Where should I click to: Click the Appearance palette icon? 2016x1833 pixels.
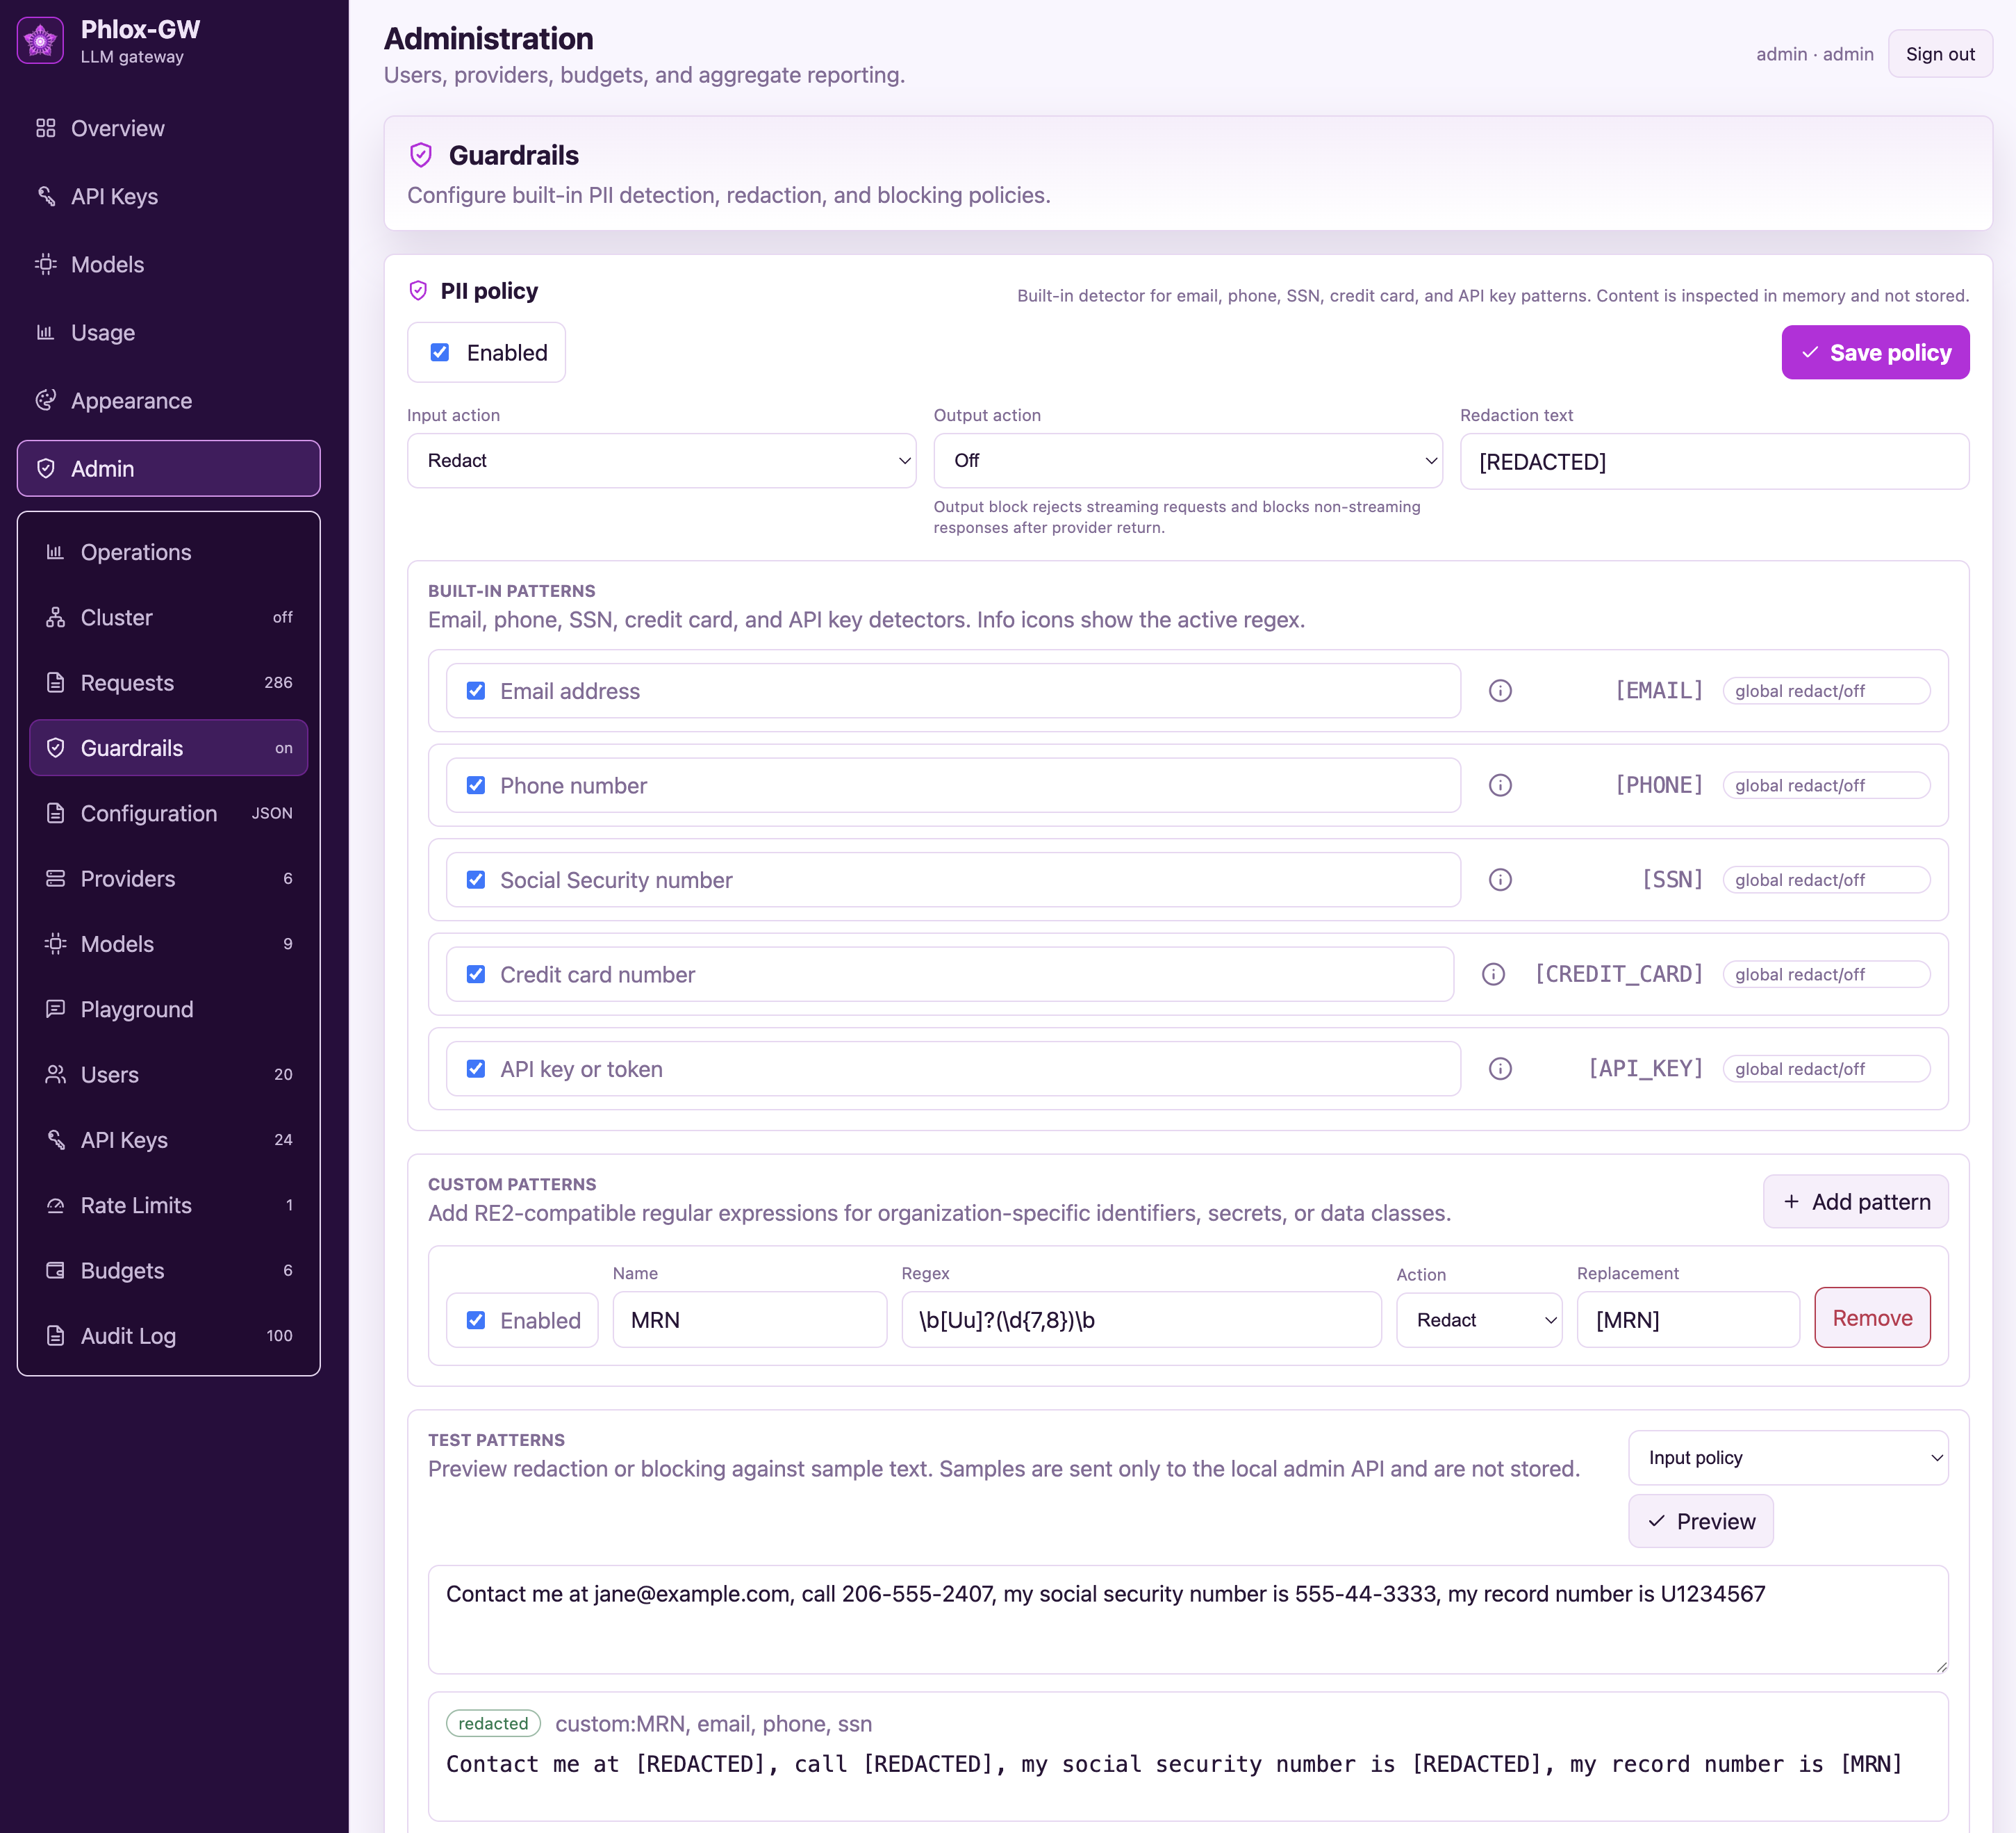46,400
